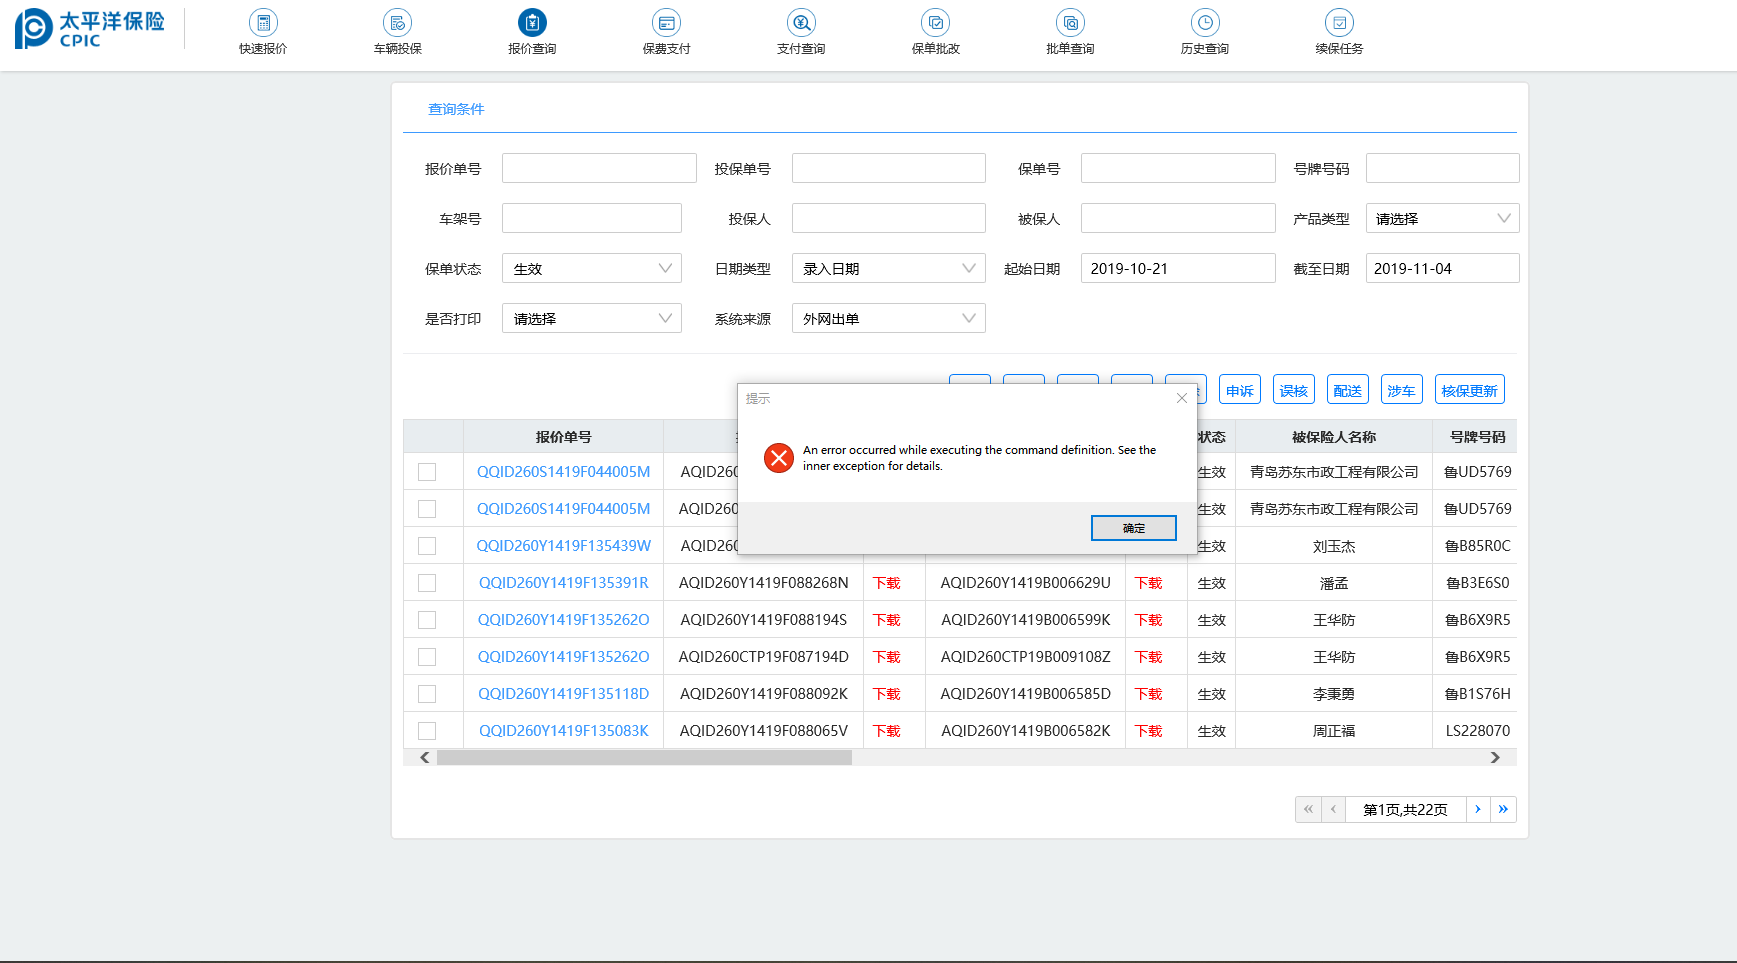Select the 报价查询 quote query icon

click(x=532, y=23)
